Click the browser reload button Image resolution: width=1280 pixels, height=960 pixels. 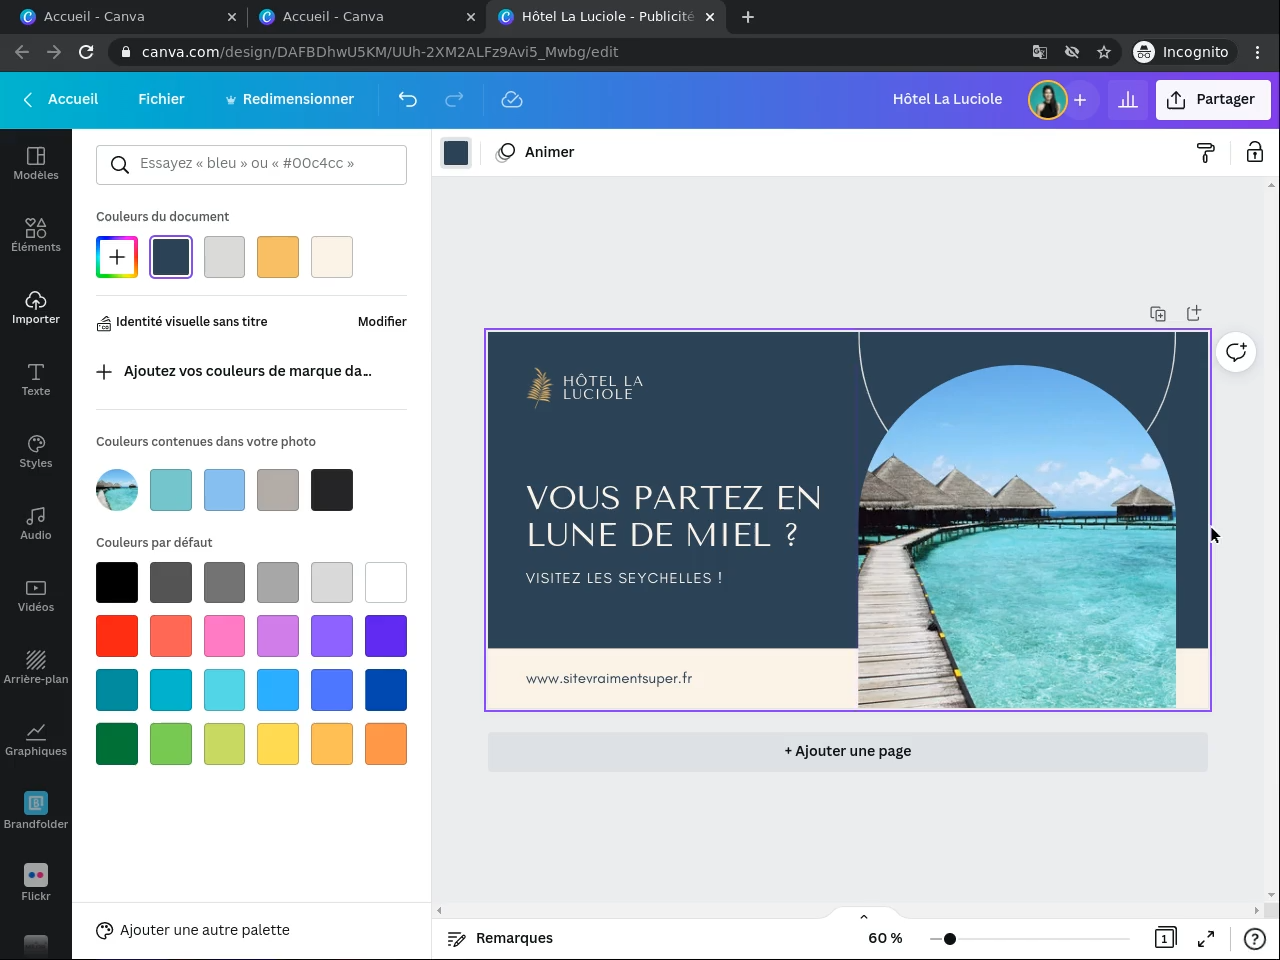tap(86, 52)
